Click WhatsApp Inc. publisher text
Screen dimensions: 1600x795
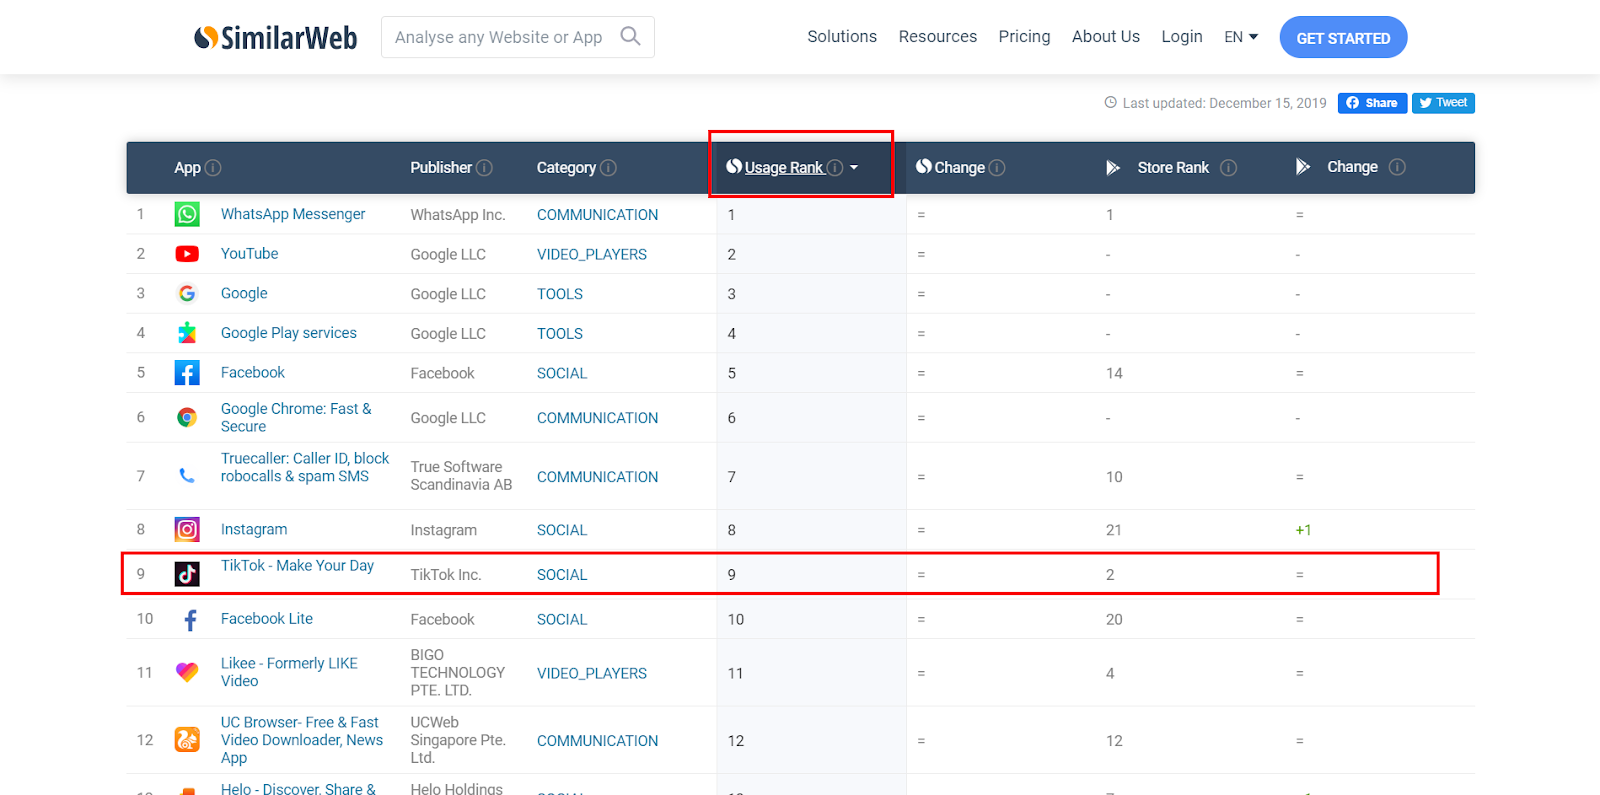[x=458, y=215]
